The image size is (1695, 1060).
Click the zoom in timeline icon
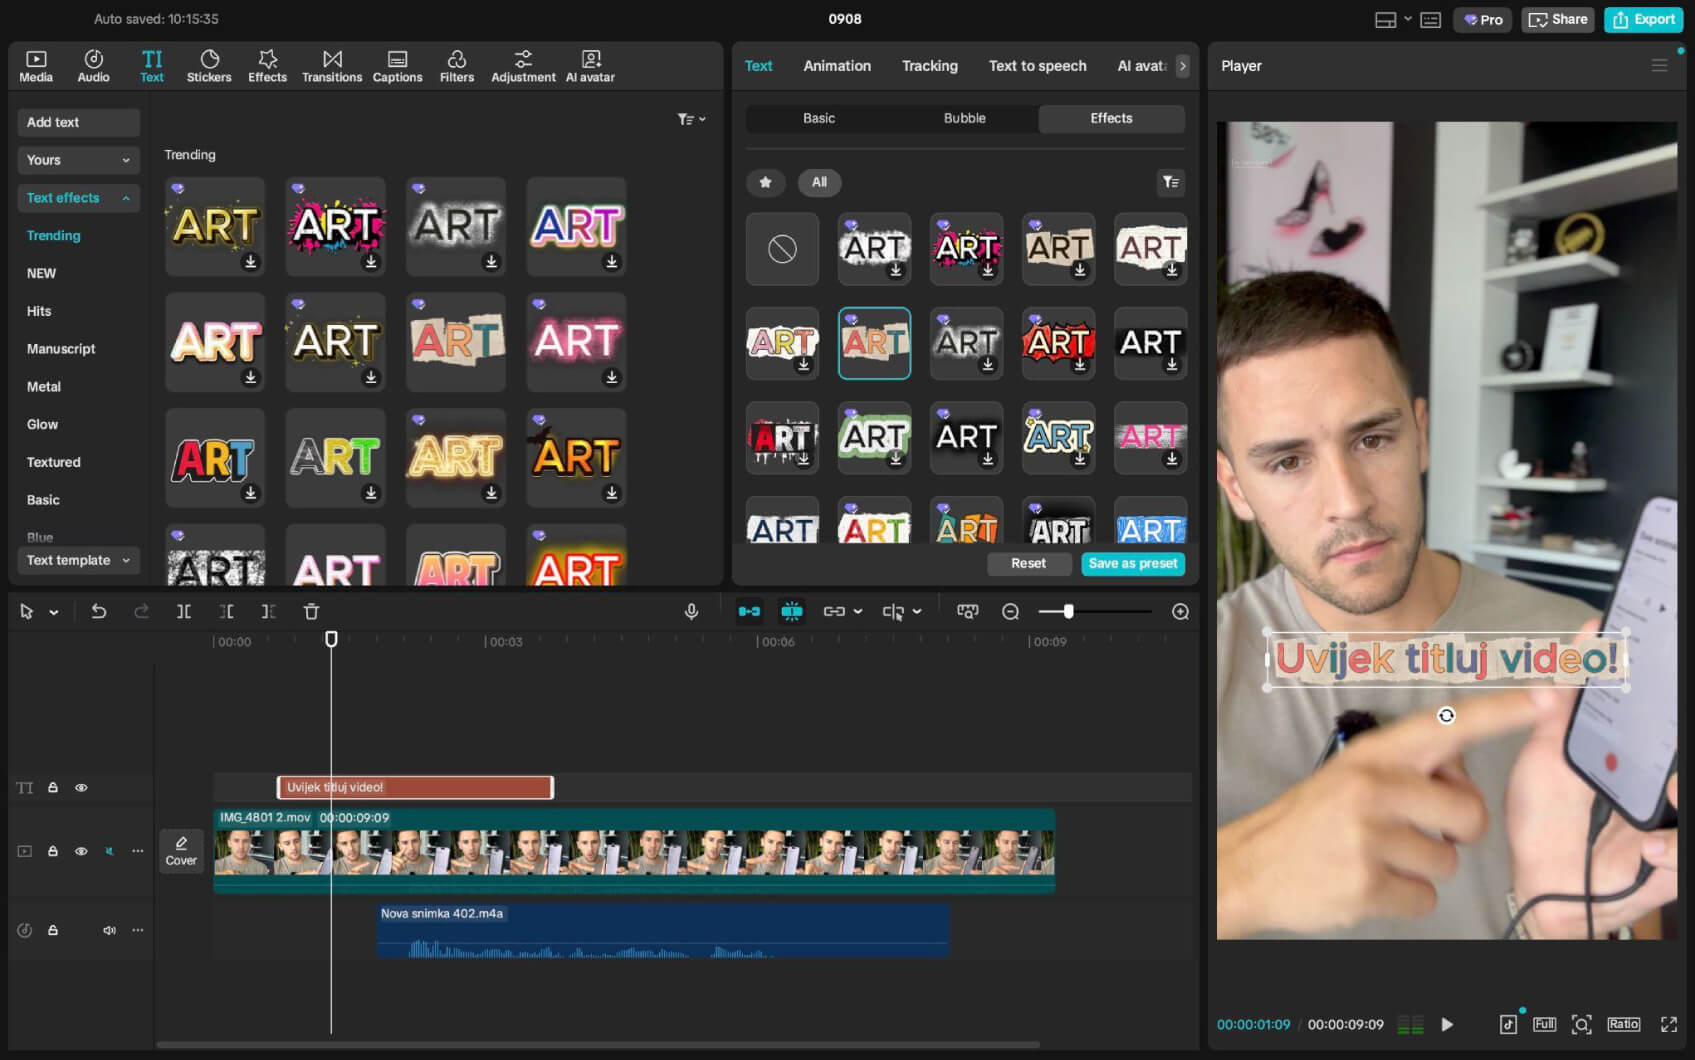coord(1180,611)
